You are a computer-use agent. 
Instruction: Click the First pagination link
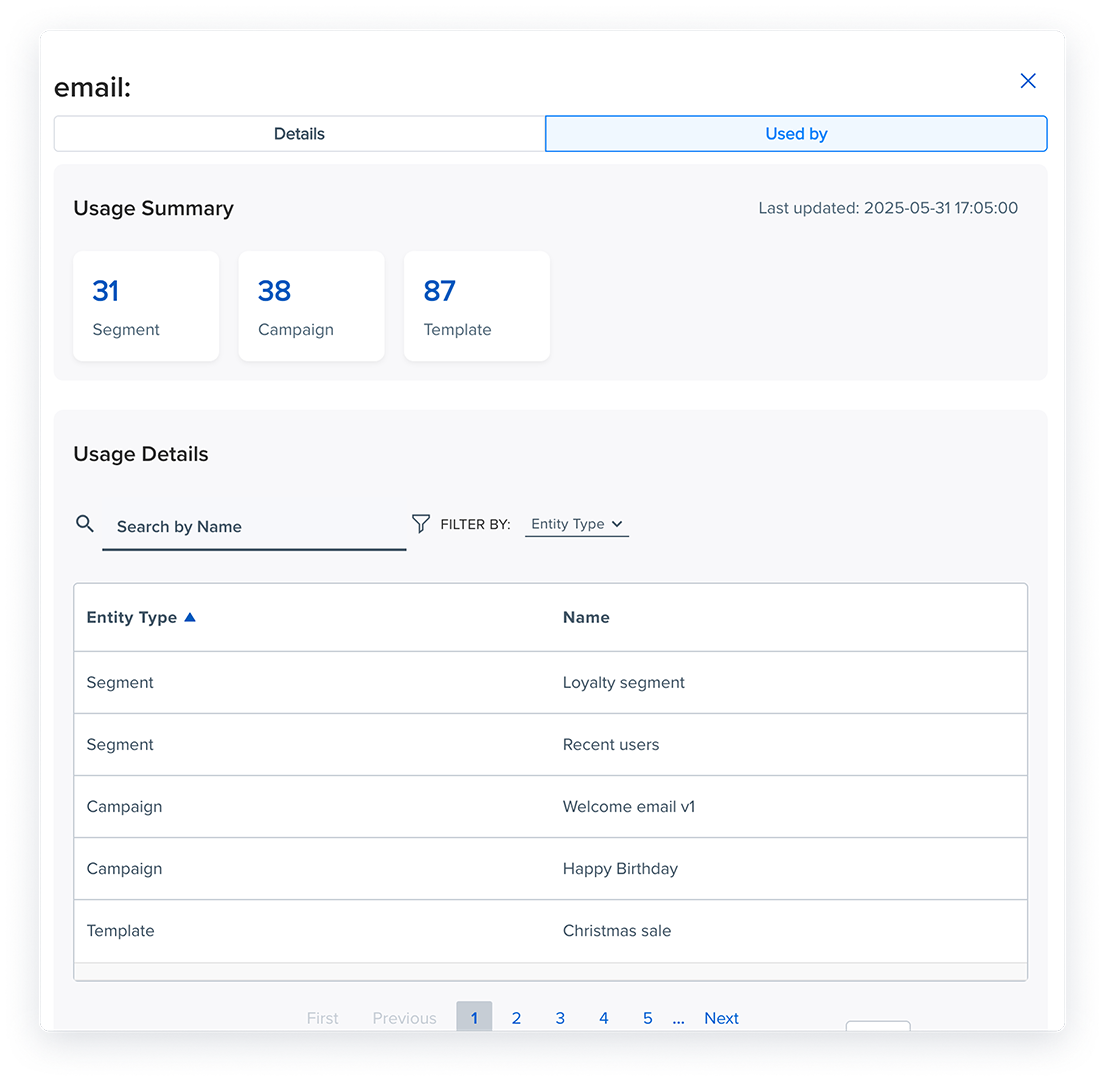pos(323,1018)
